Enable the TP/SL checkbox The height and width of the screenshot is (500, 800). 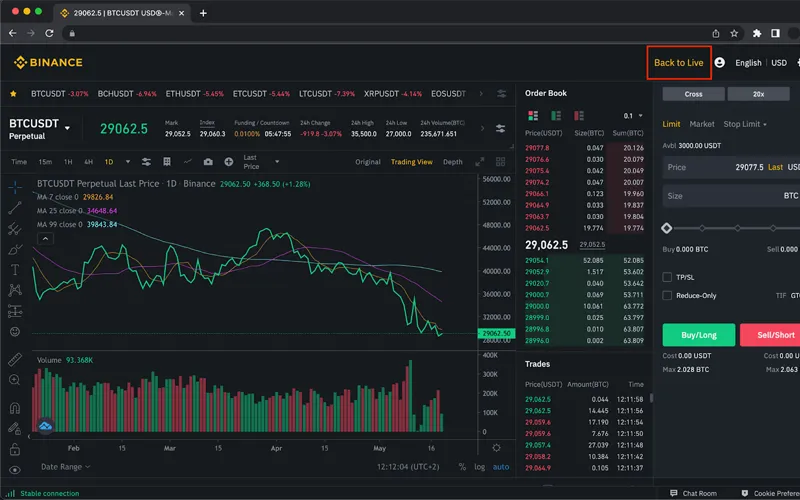pyautogui.click(x=667, y=277)
